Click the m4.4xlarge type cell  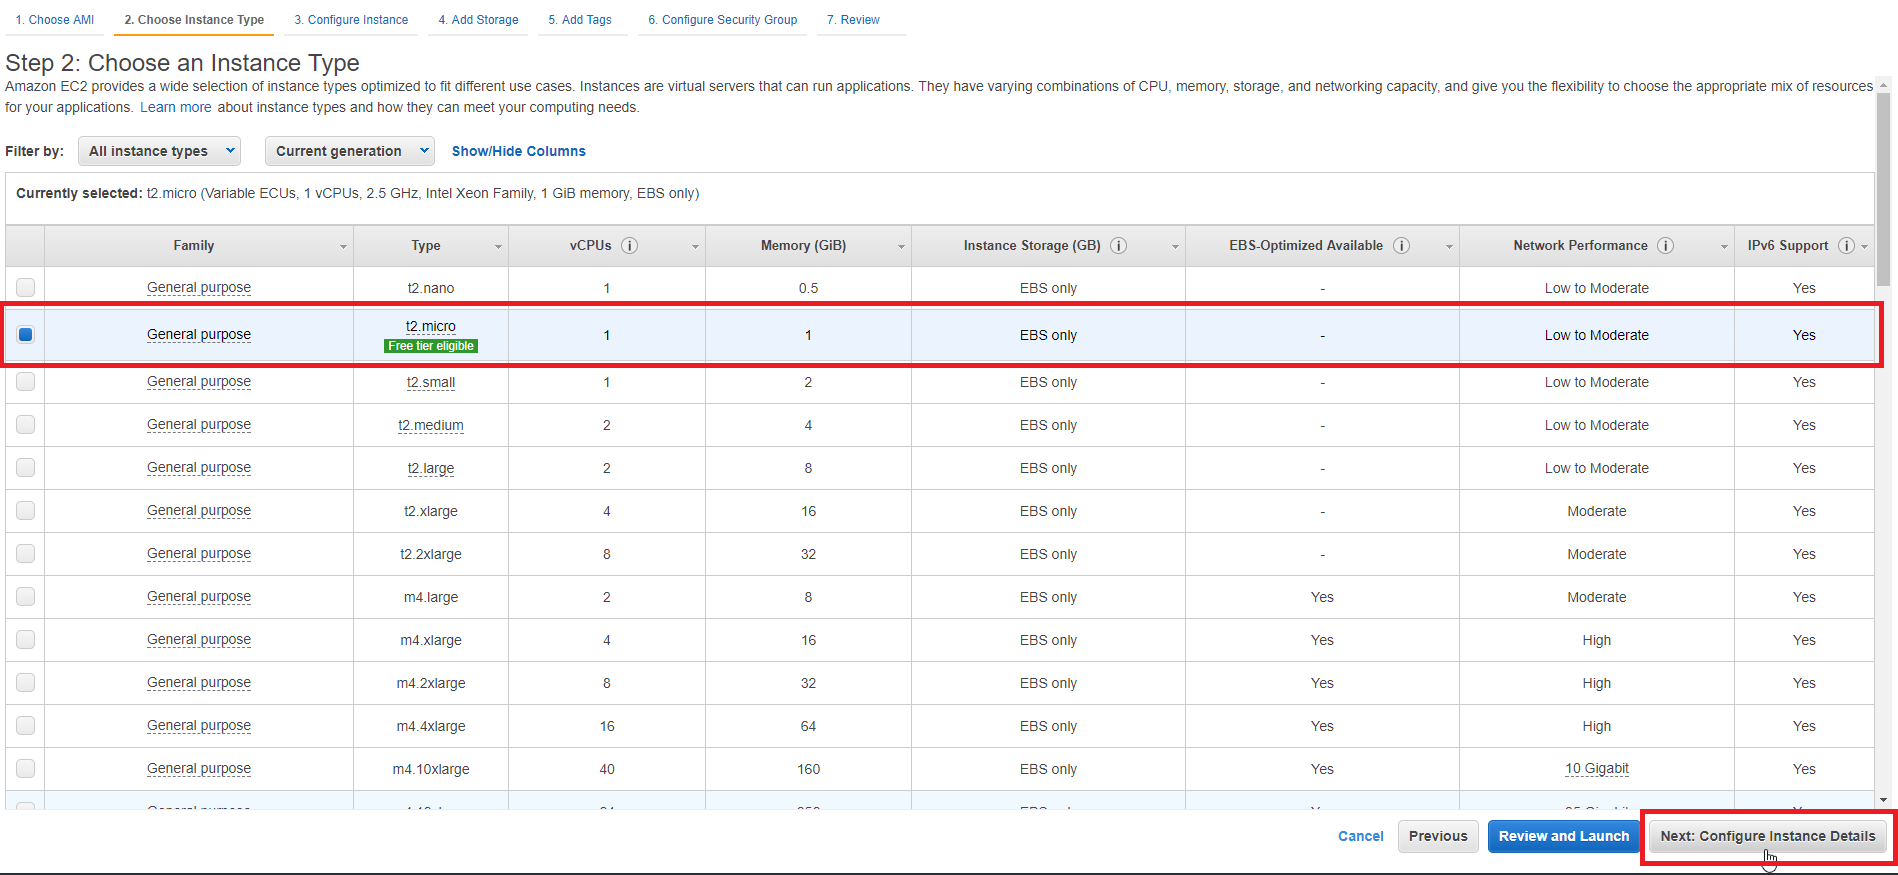[431, 726]
